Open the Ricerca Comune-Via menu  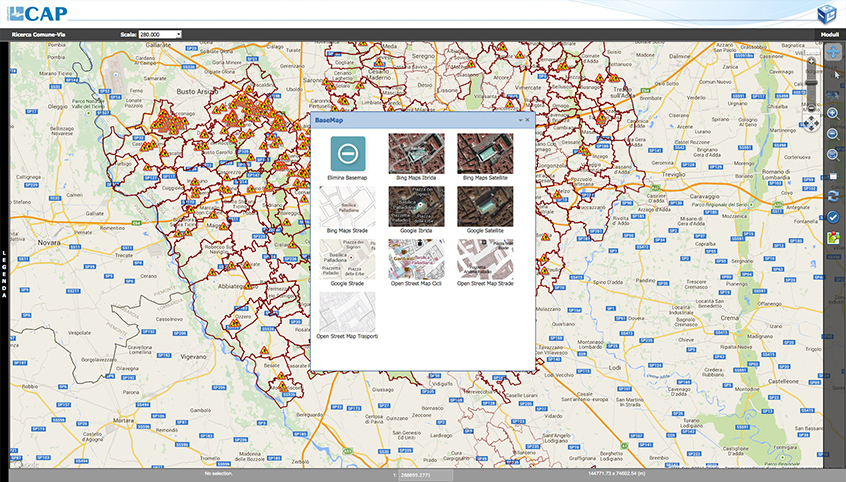coord(38,35)
